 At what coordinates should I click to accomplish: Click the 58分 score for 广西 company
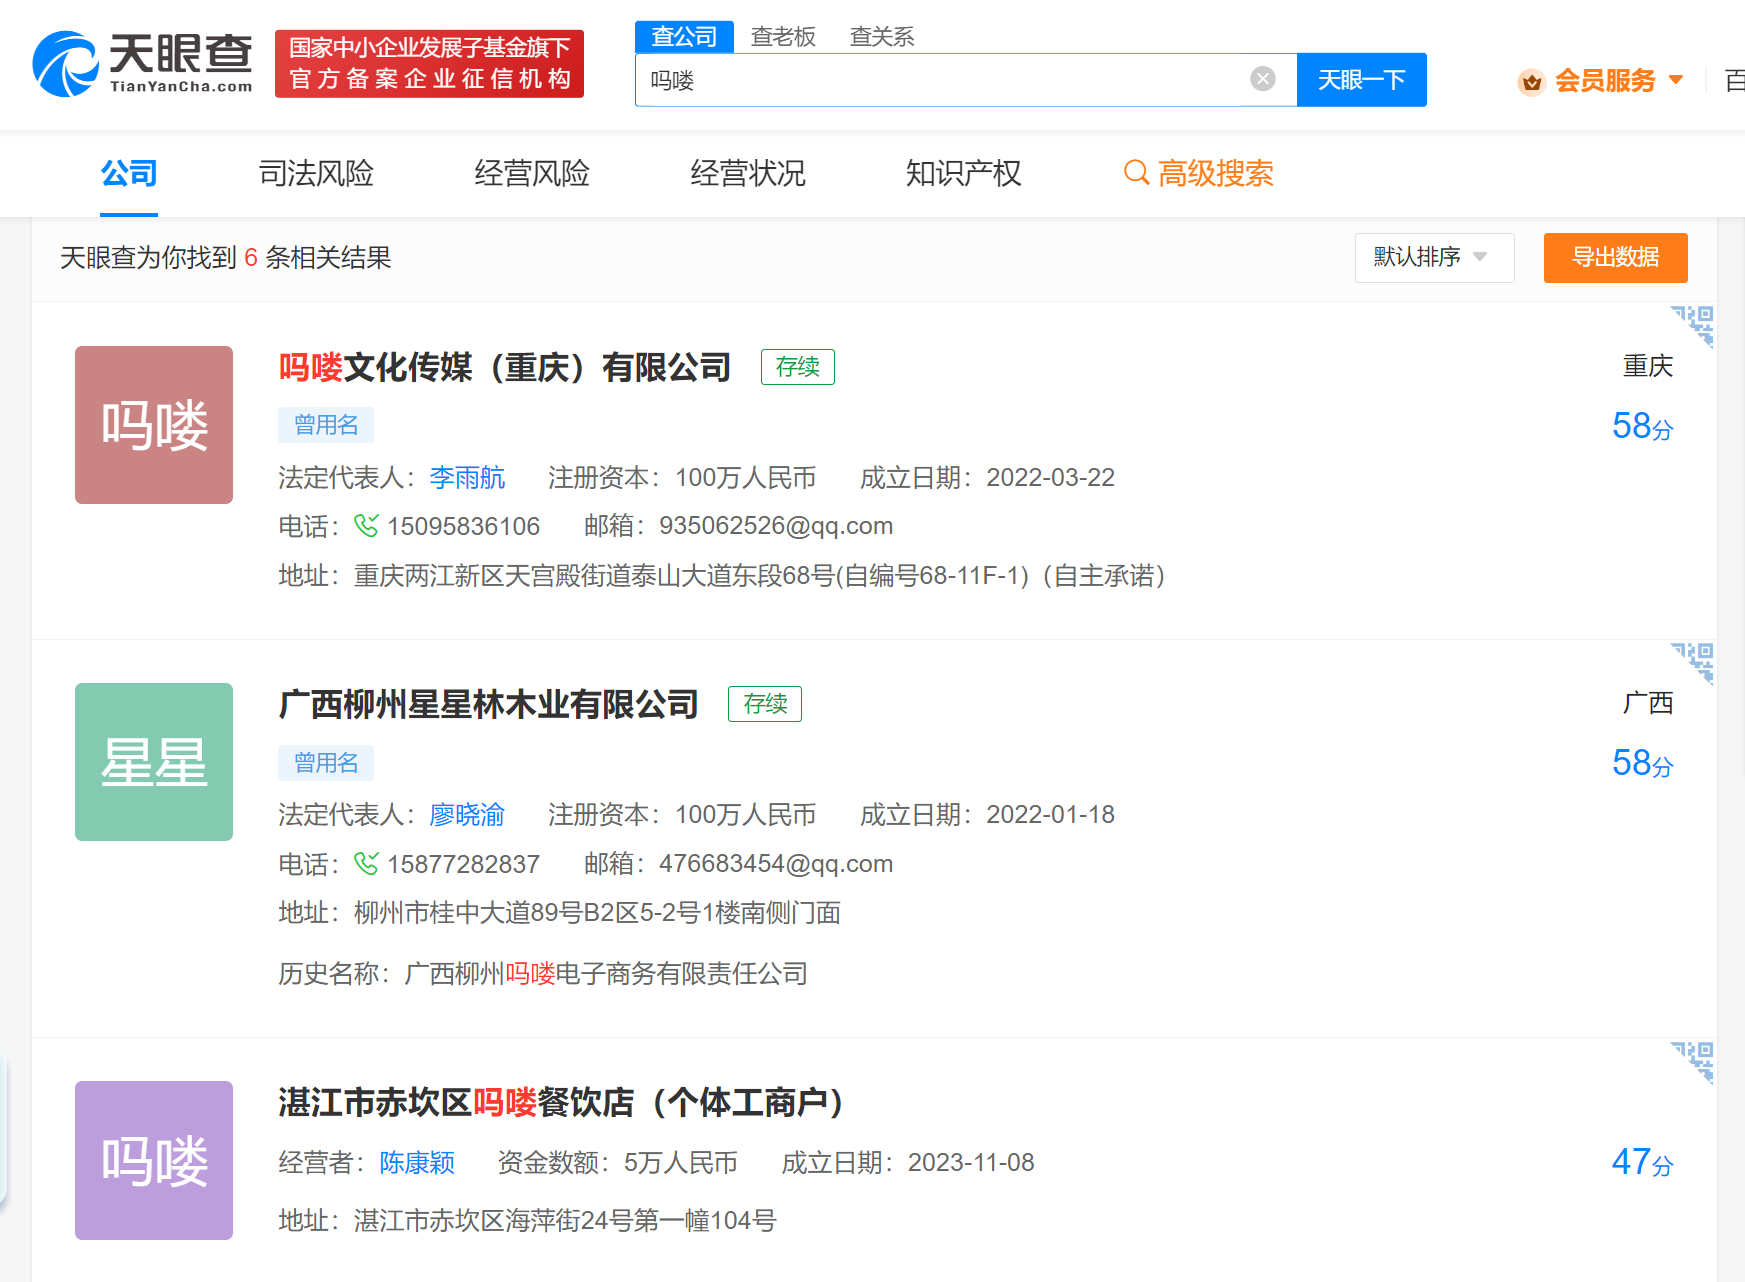tap(1642, 764)
